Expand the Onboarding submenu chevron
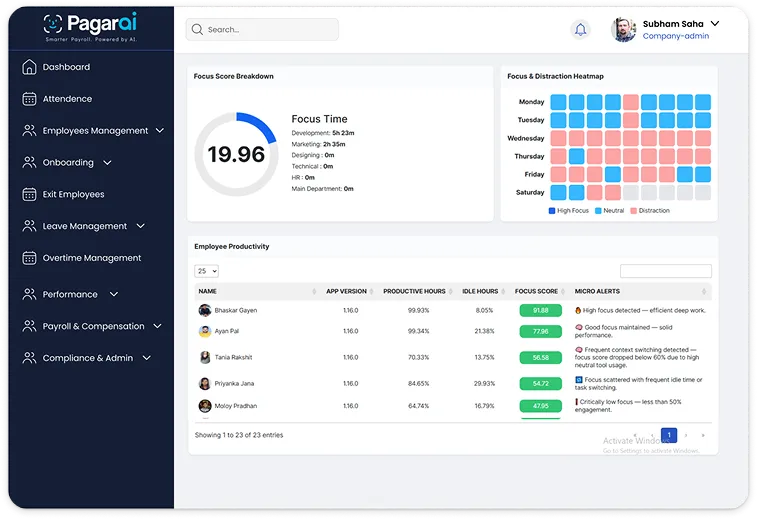This screenshot has height=520, width=757. tap(107, 163)
